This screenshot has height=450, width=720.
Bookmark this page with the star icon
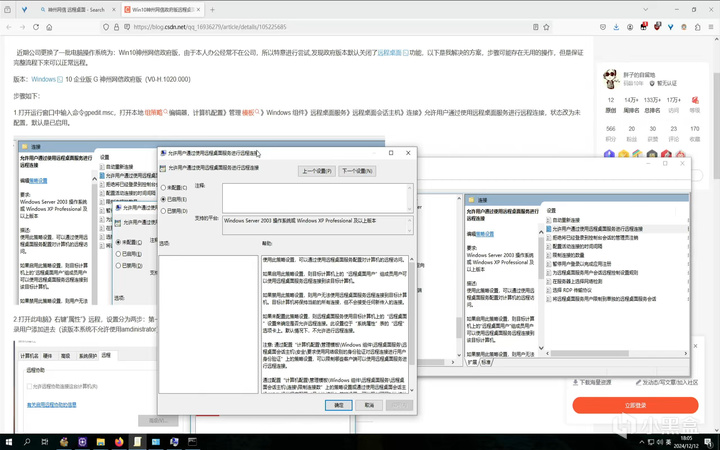pyautogui.click(x=546, y=27)
